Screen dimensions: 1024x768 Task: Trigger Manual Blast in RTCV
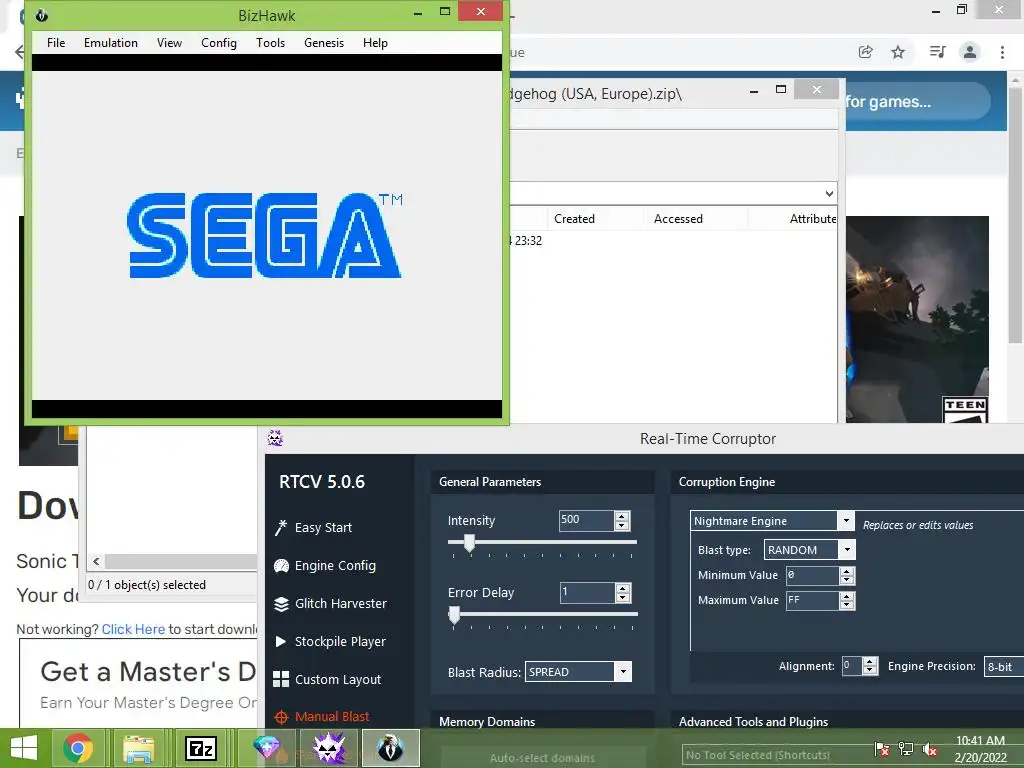pos(323,716)
